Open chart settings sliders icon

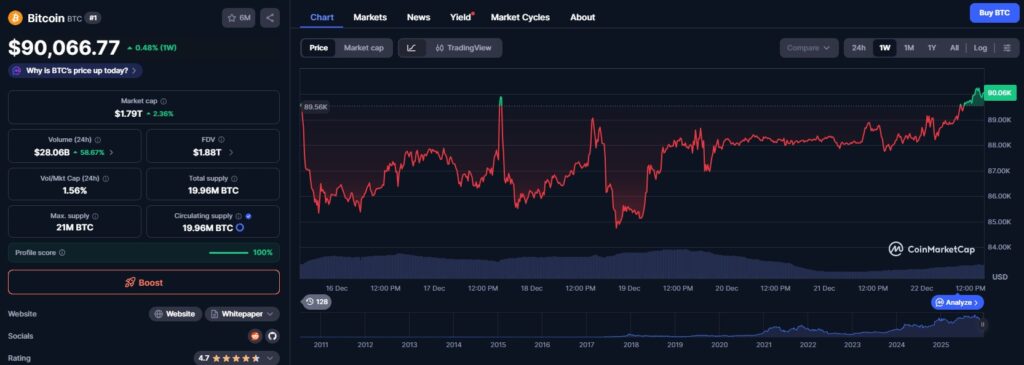(1006, 48)
